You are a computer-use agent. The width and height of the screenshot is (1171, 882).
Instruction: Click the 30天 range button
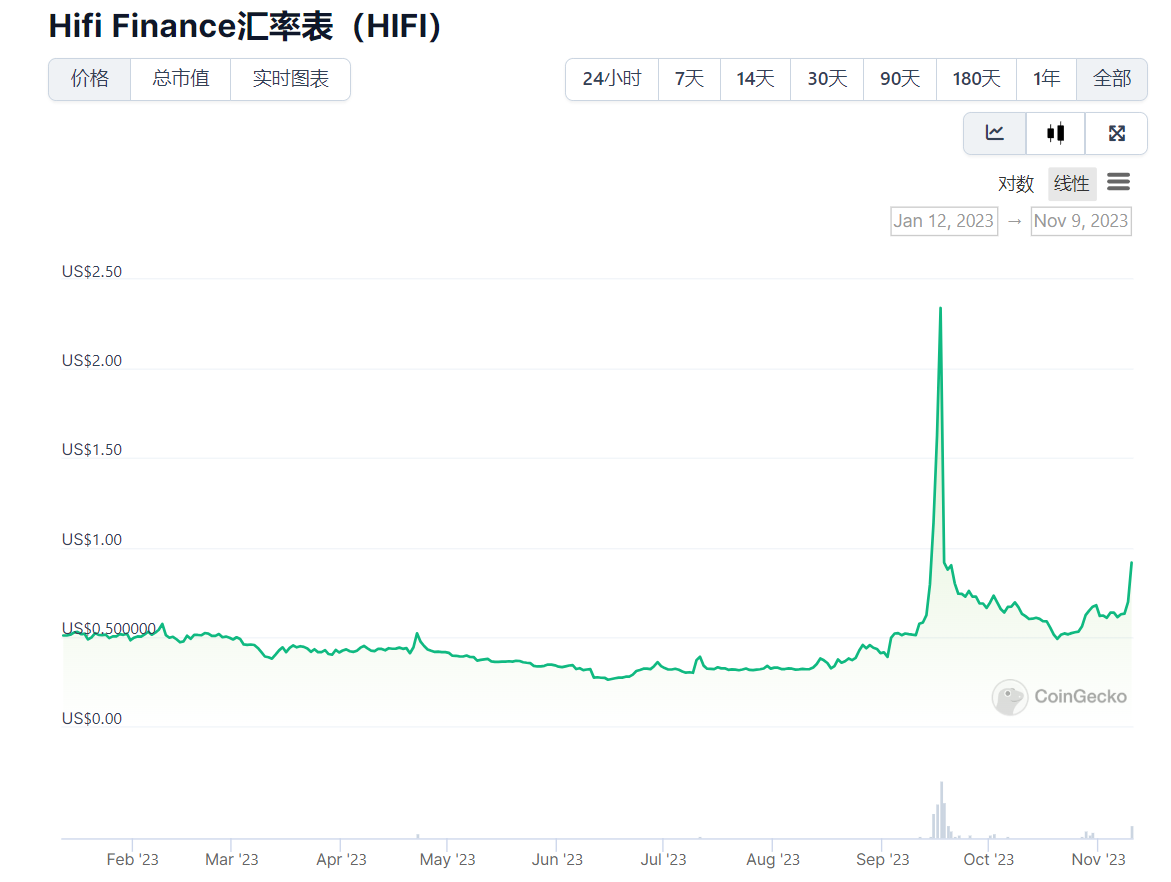[826, 78]
